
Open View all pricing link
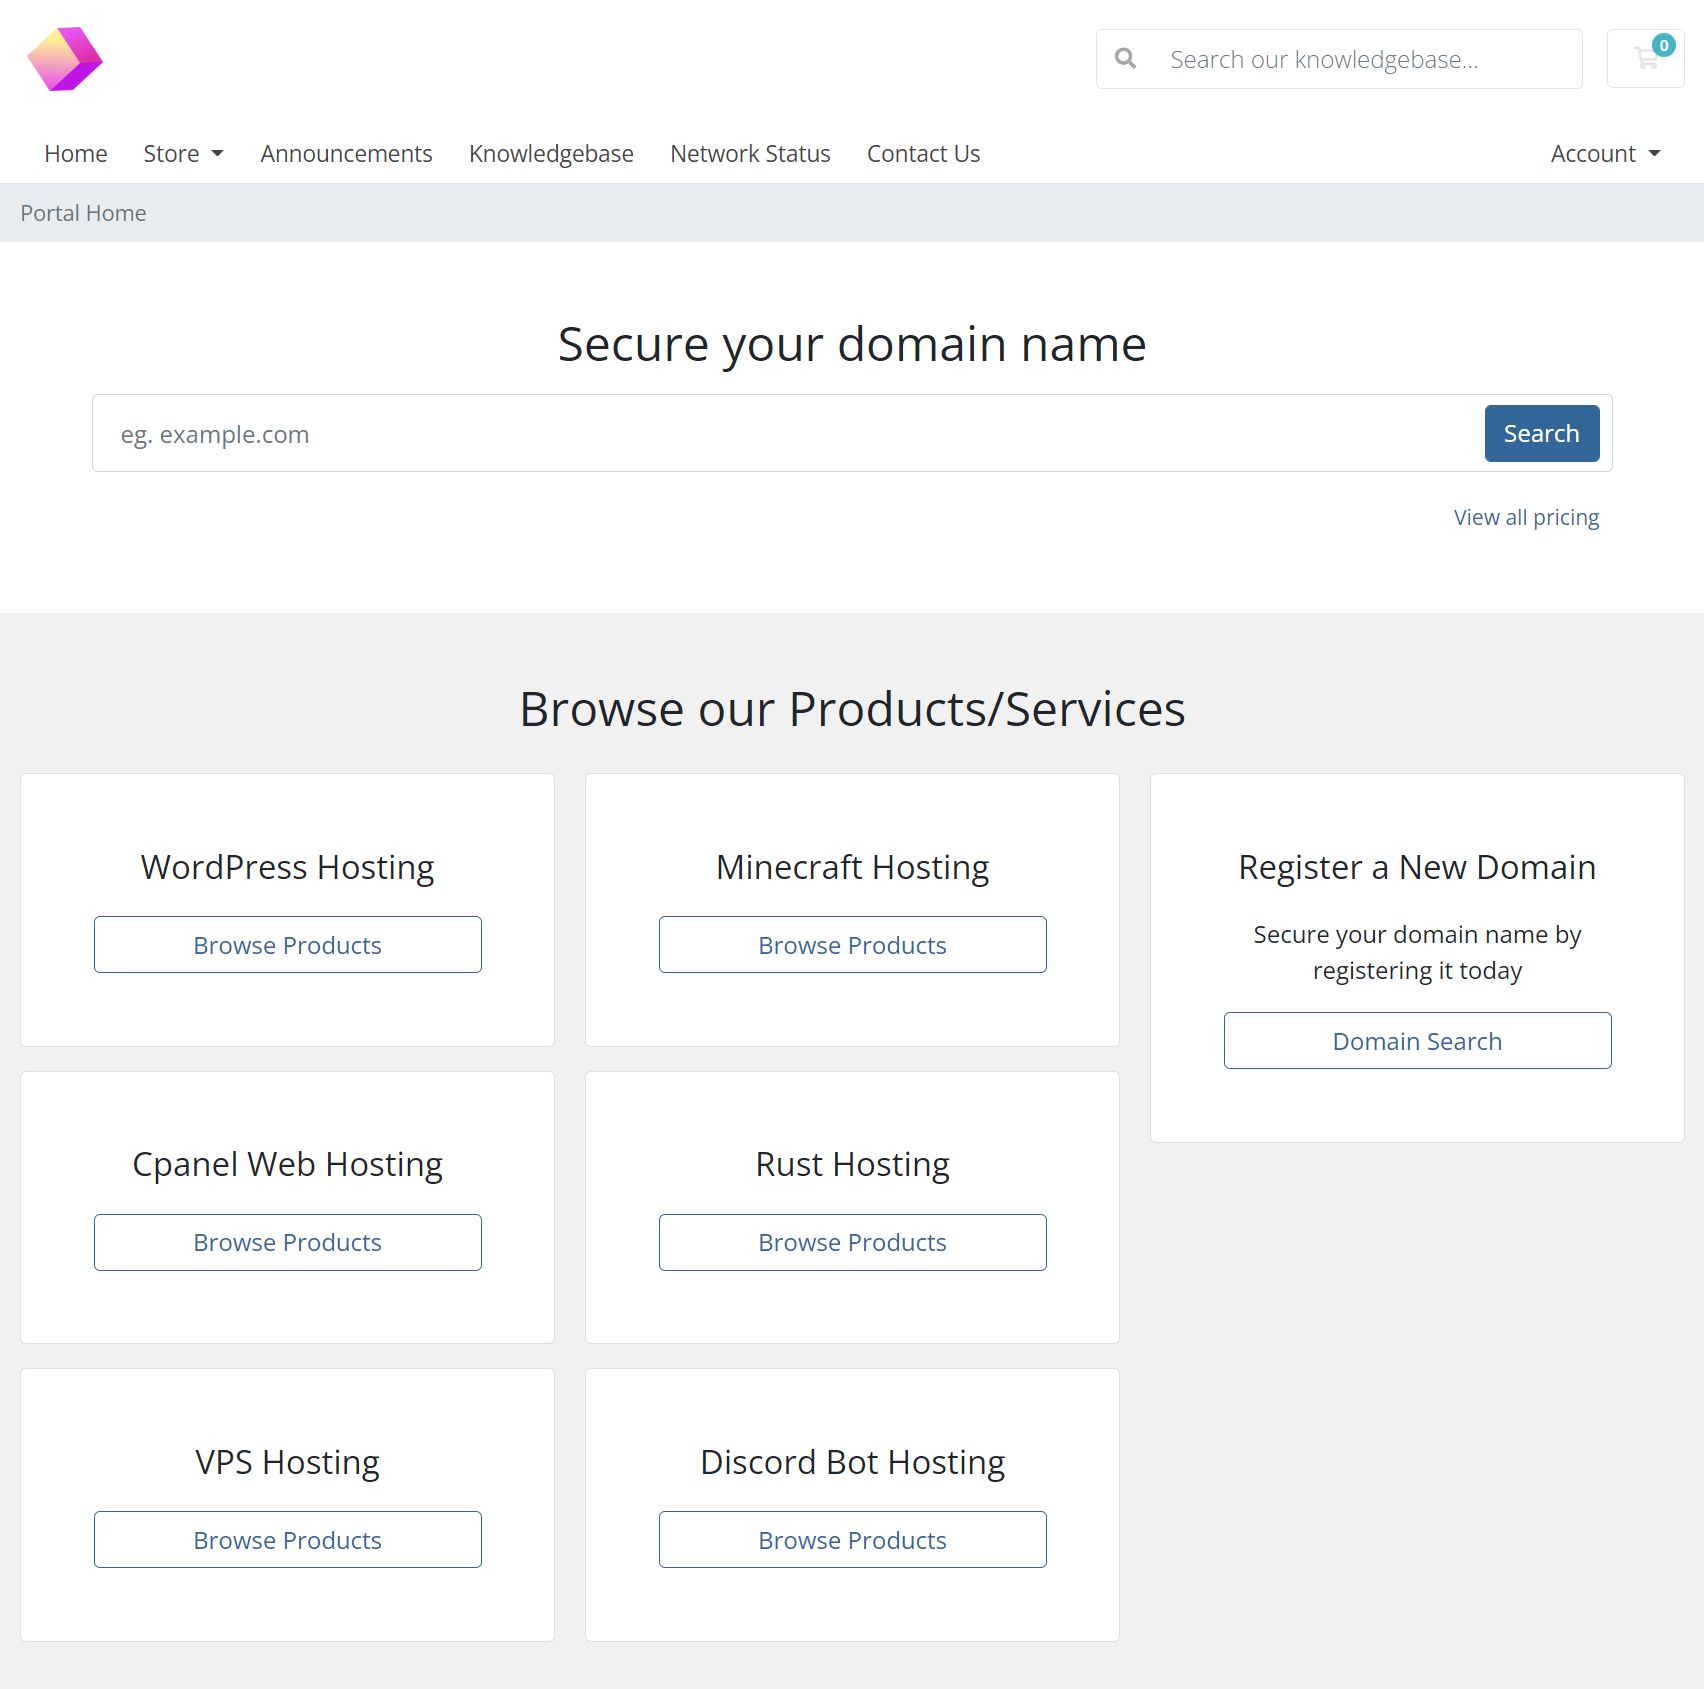click(x=1525, y=517)
